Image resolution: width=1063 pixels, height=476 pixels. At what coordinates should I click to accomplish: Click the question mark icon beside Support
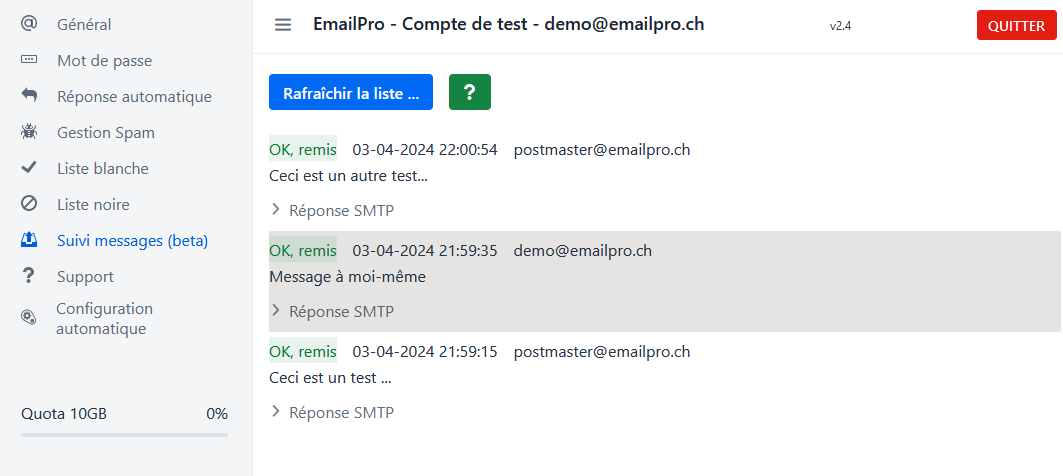29,276
